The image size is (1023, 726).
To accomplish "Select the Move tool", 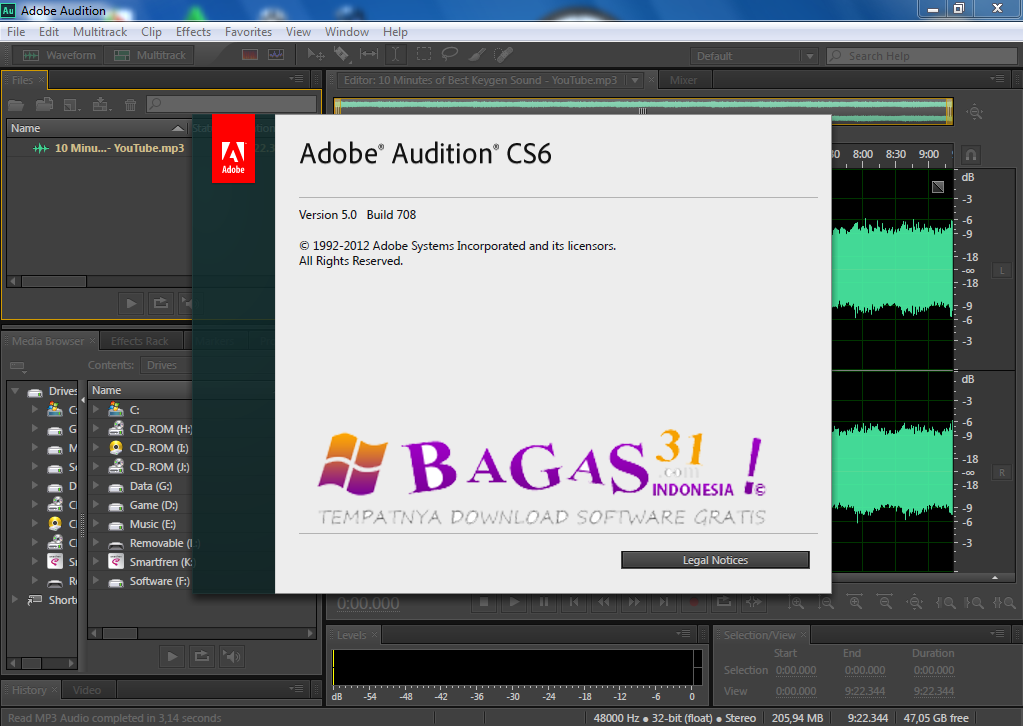I will click(x=316, y=55).
